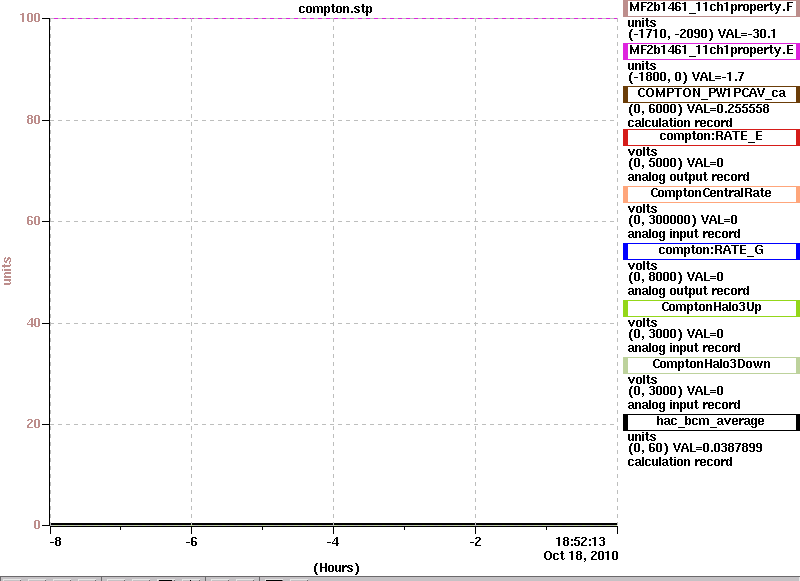
Task: Click "analog output record" under compton:RATE_E
Action: pos(688,177)
